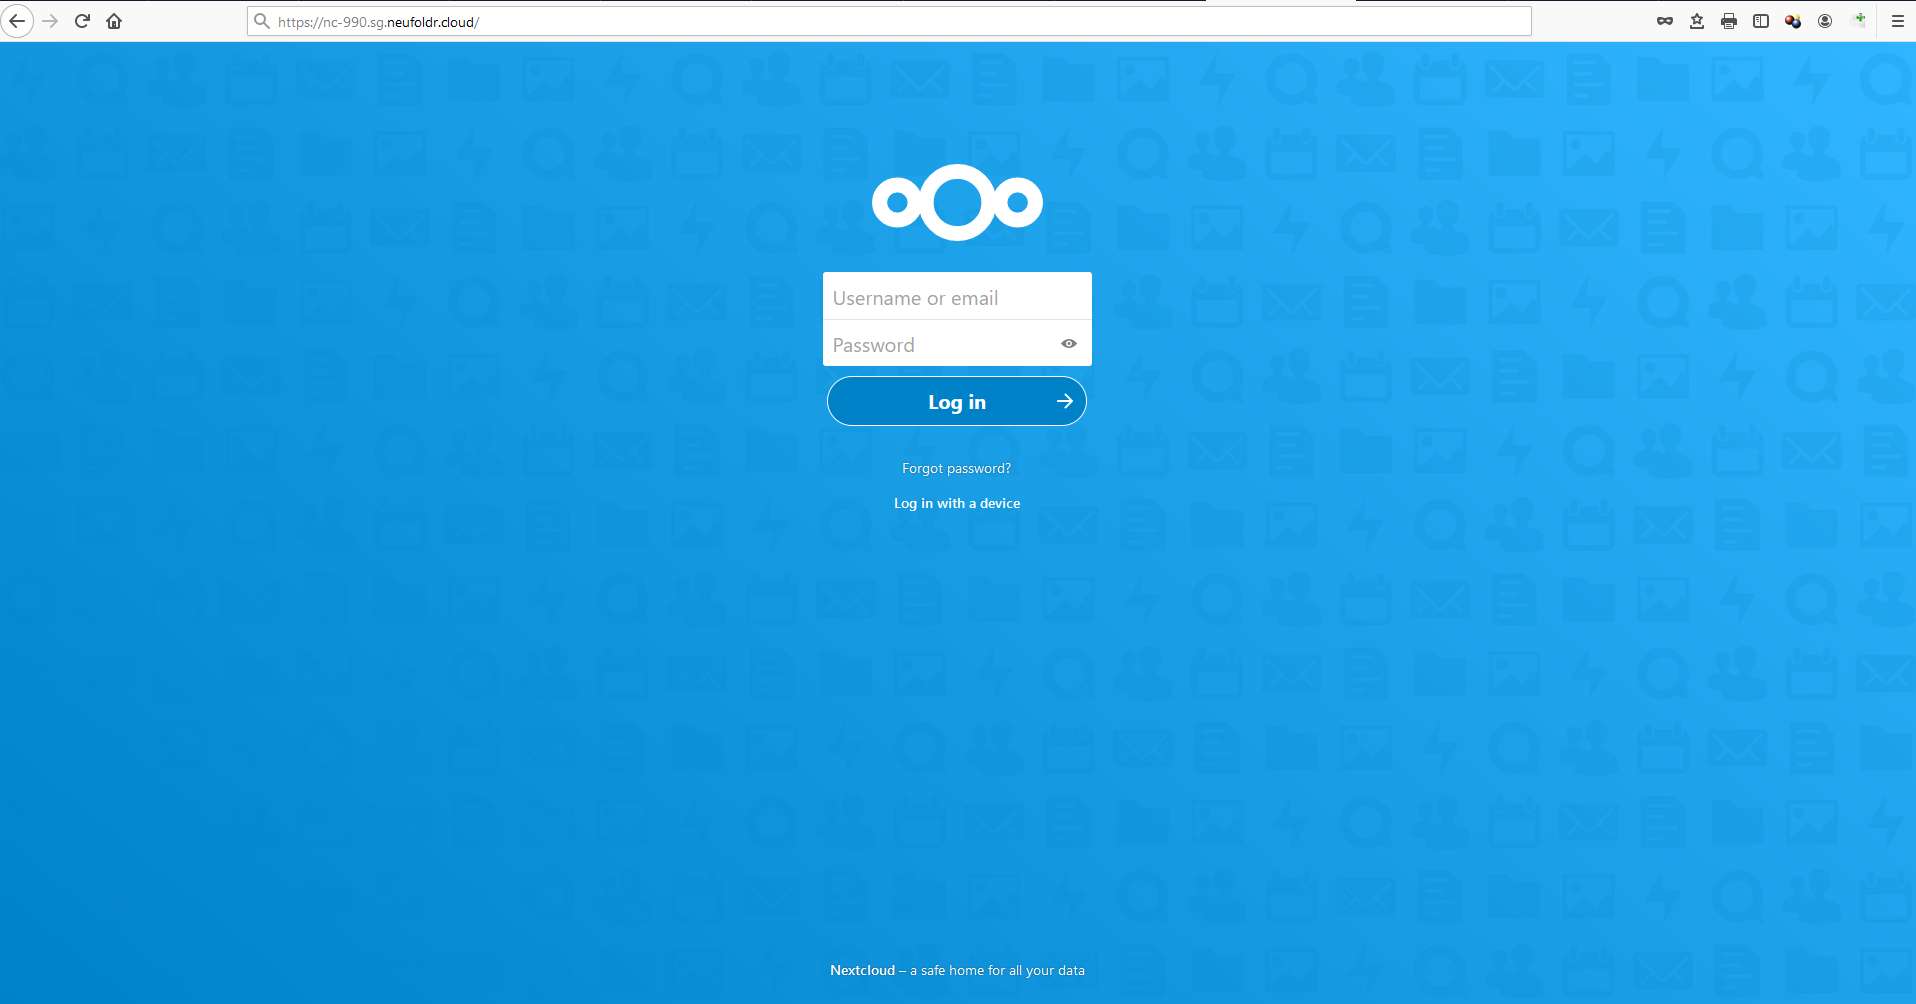Screen dimensions: 1916x1004
Task: Open private browsing mask icon
Action: tap(1665, 21)
